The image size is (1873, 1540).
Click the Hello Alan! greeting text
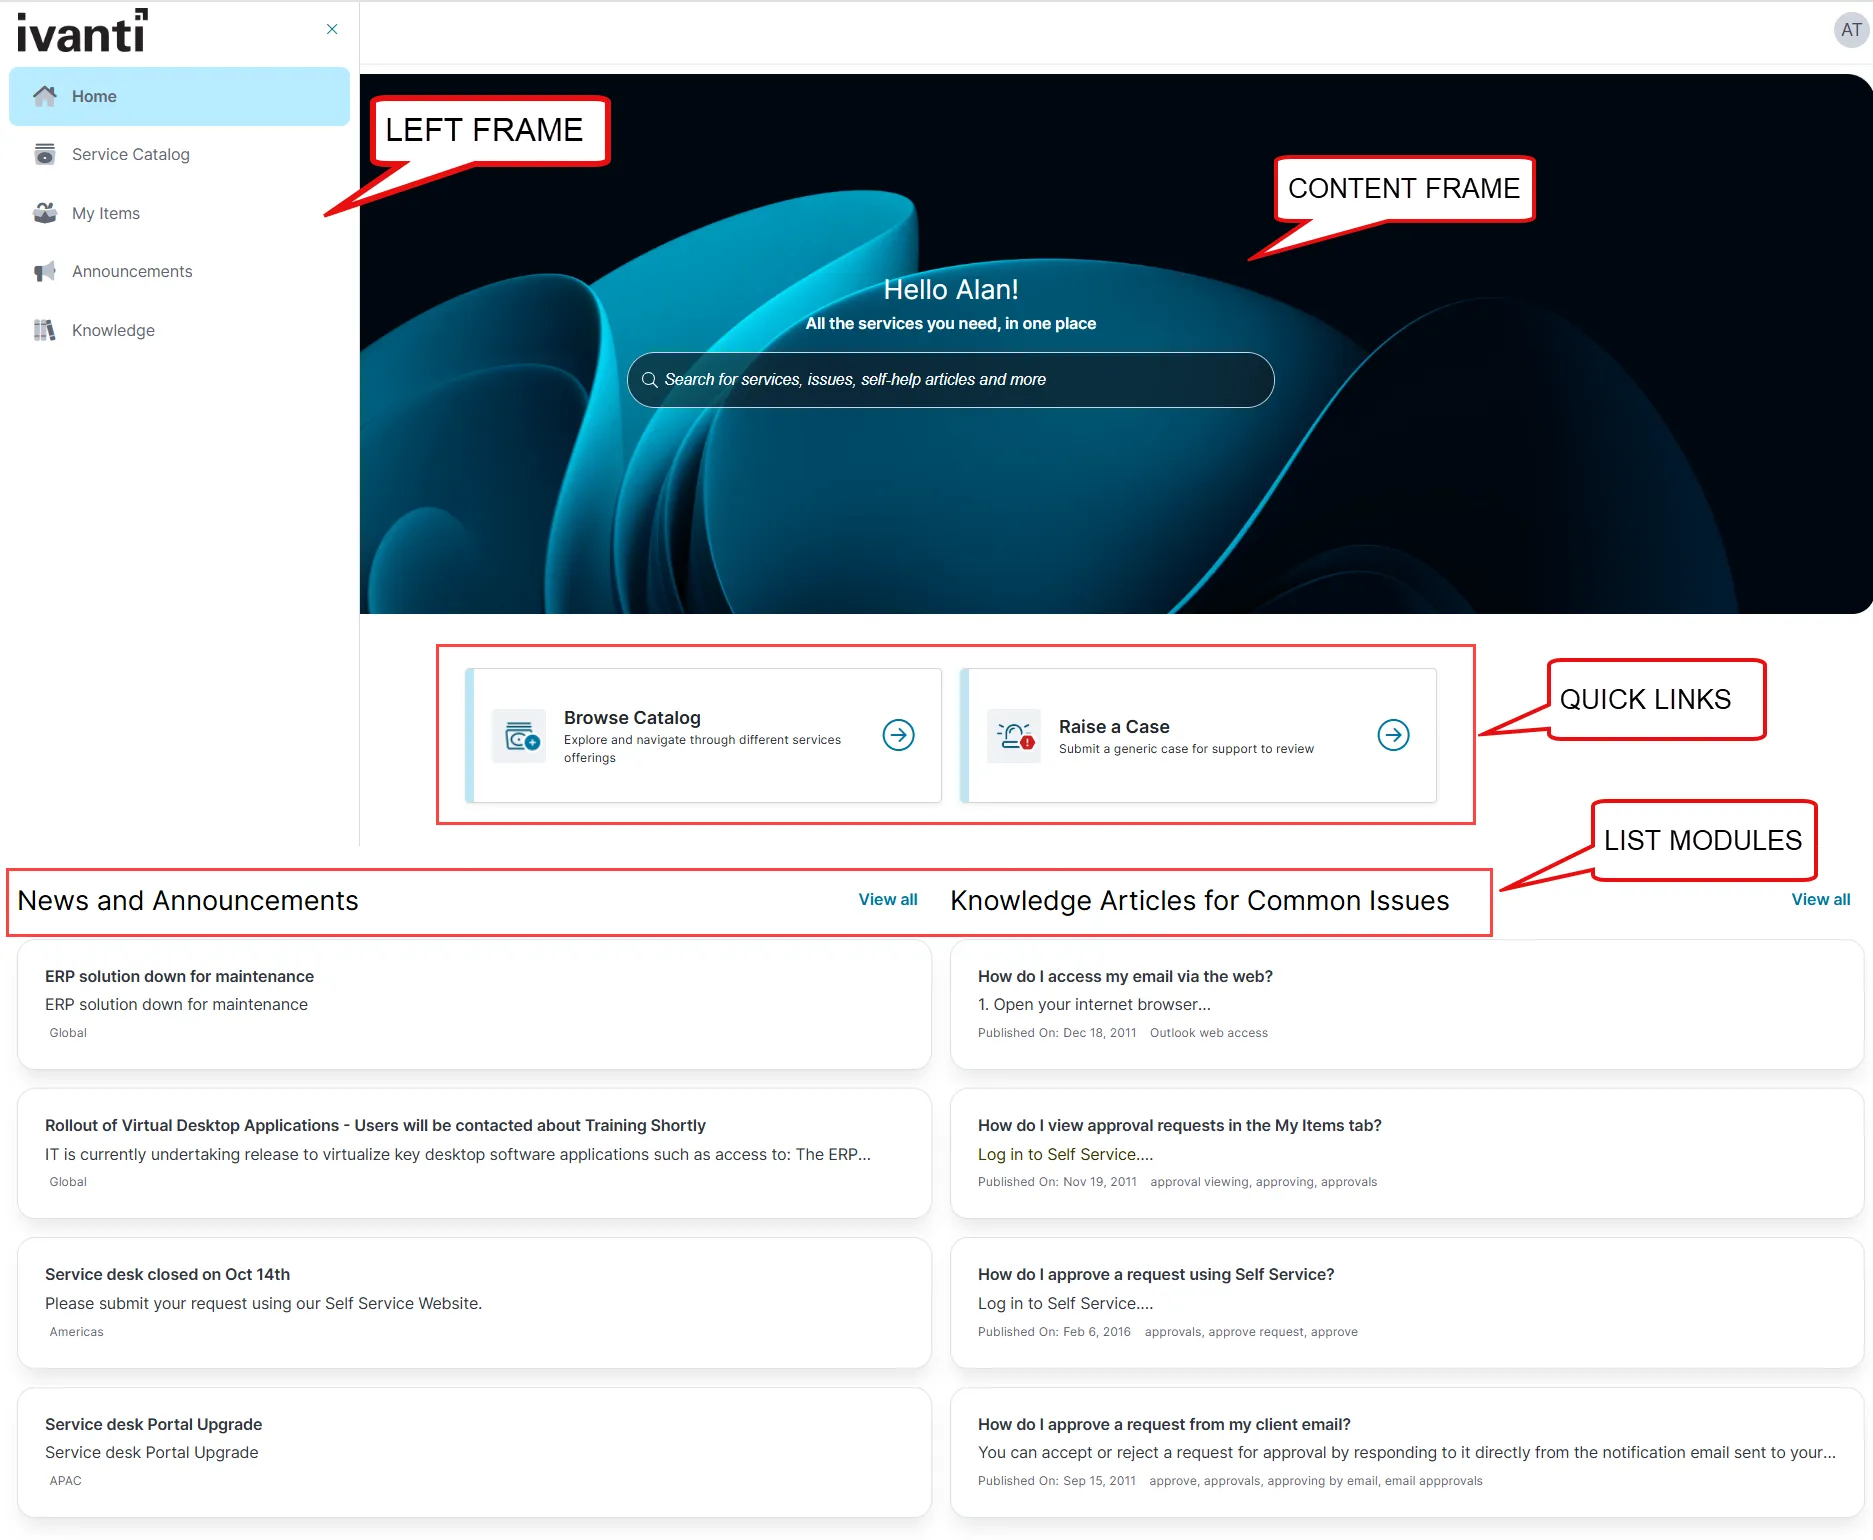[x=950, y=290]
